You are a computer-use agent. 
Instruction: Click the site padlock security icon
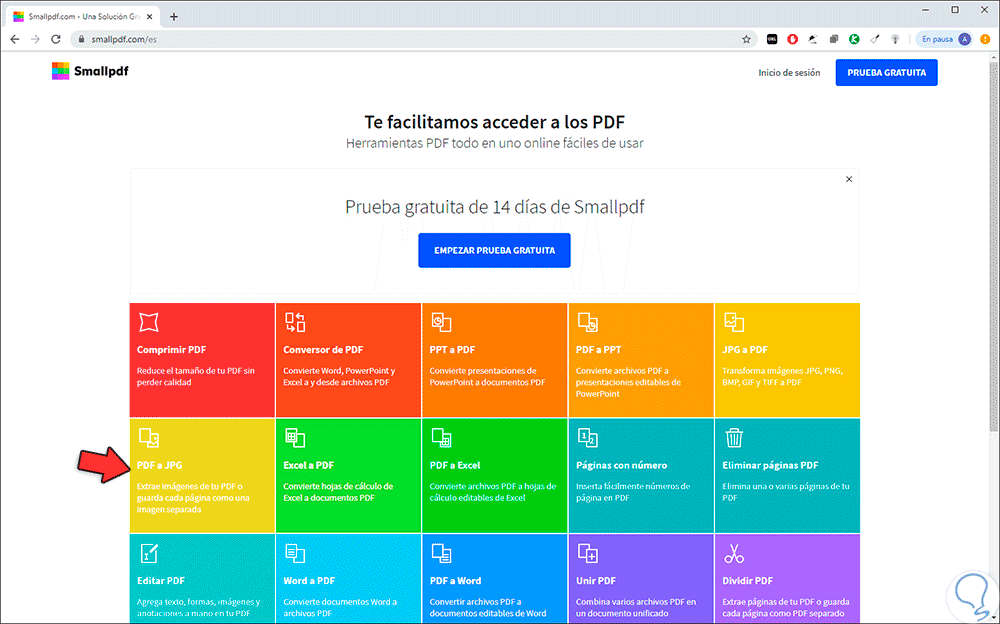[x=81, y=39]
